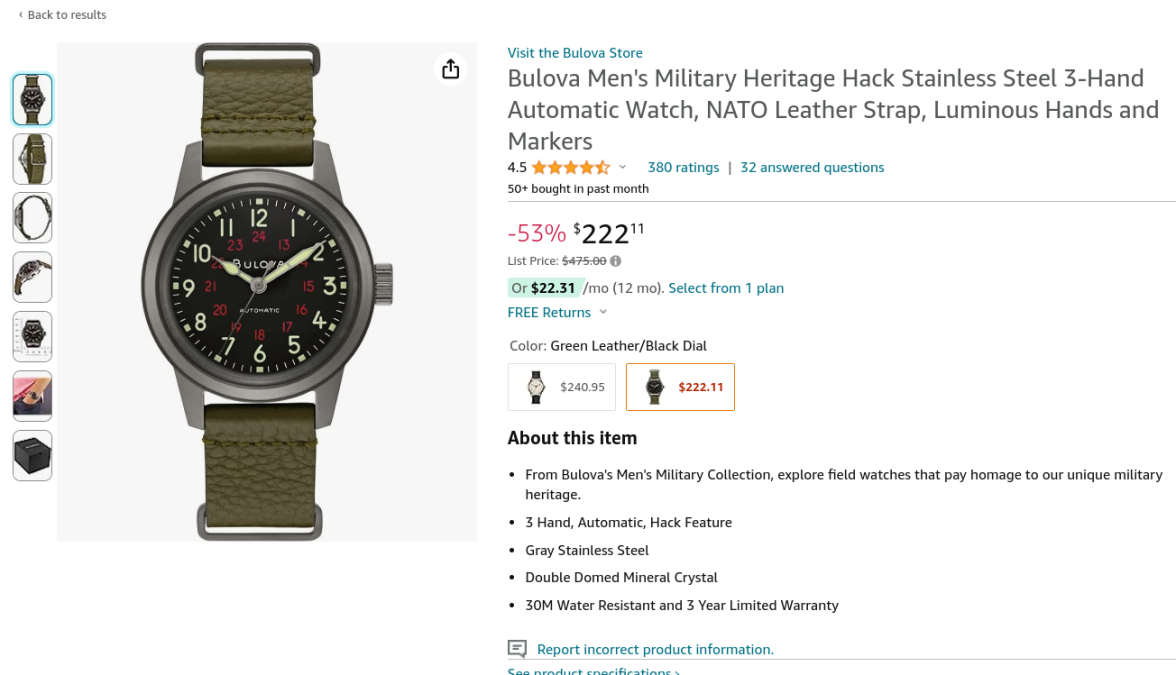Show the watch-on-wrist lifestyle thumbnail
The height and width of the screenshot is (675, 1176).
[x=32, y=396]
